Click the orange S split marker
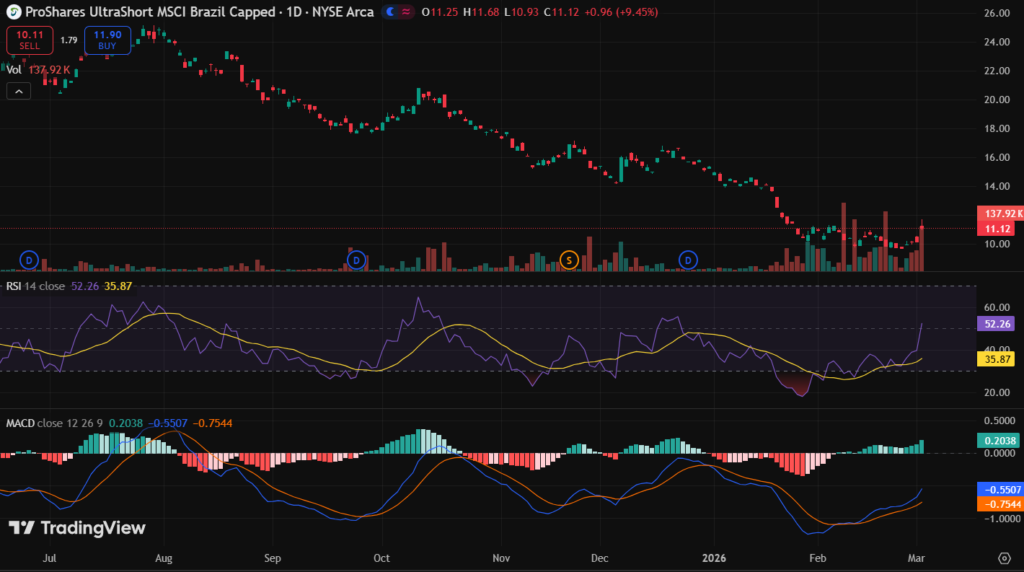 coord(569,260)
